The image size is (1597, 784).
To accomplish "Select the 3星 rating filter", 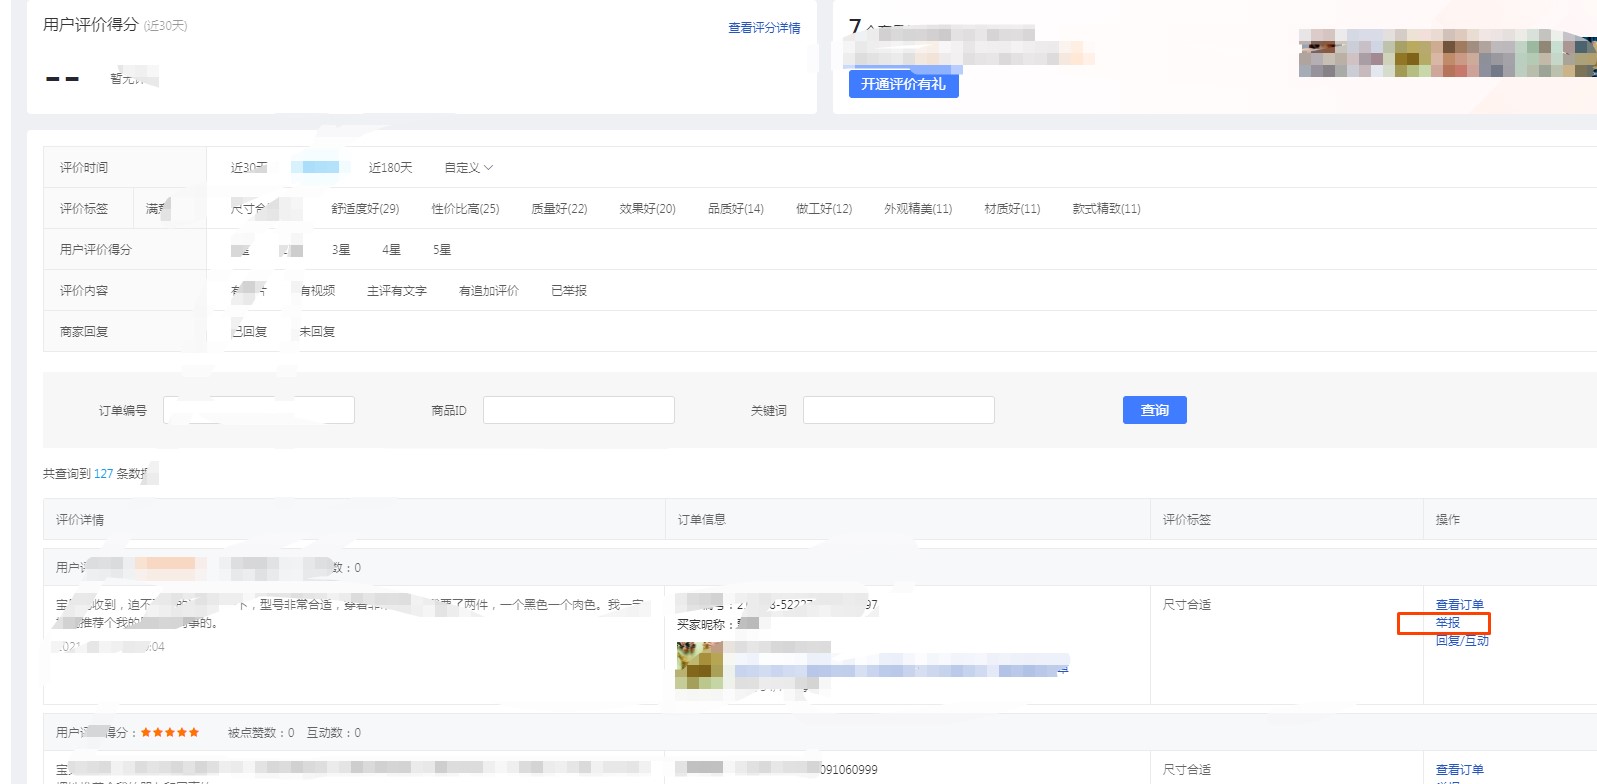I will coord(341,250).
